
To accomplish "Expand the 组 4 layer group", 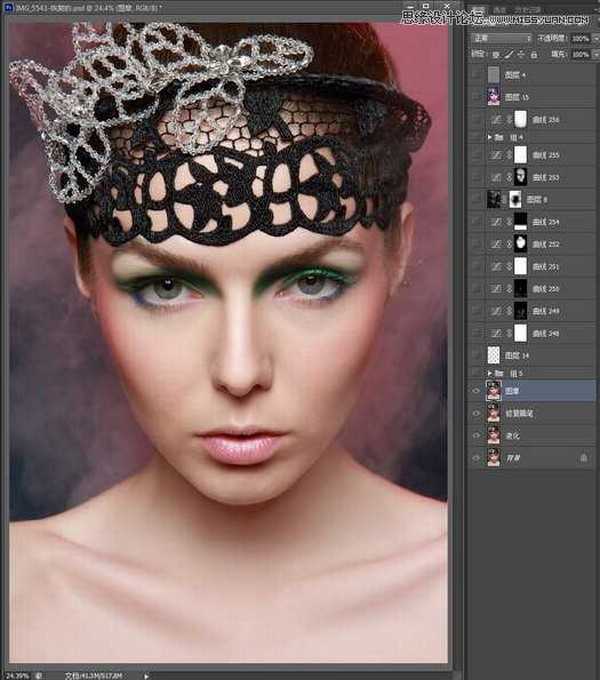I will [x=489, y=136].
